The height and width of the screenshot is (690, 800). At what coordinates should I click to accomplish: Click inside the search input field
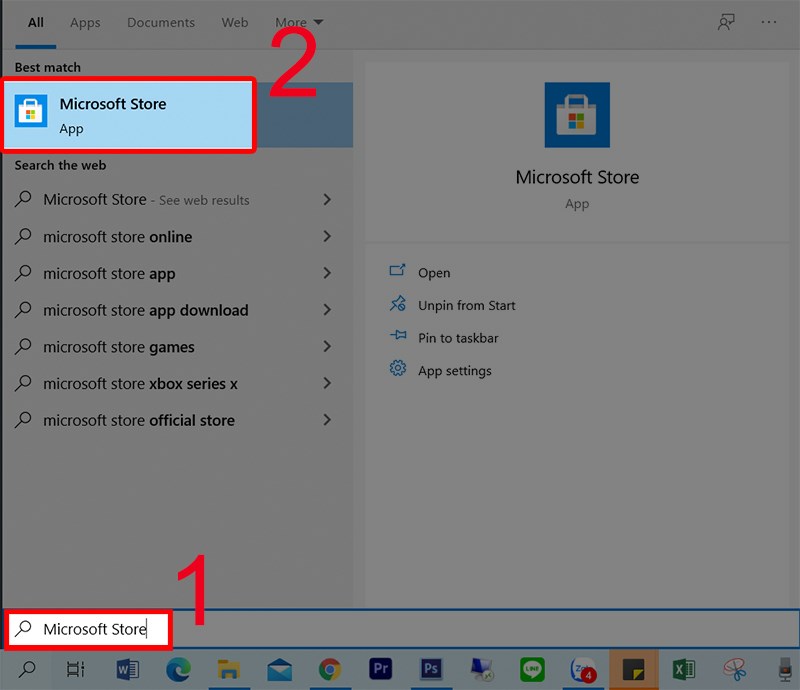[x=95, y=629]
